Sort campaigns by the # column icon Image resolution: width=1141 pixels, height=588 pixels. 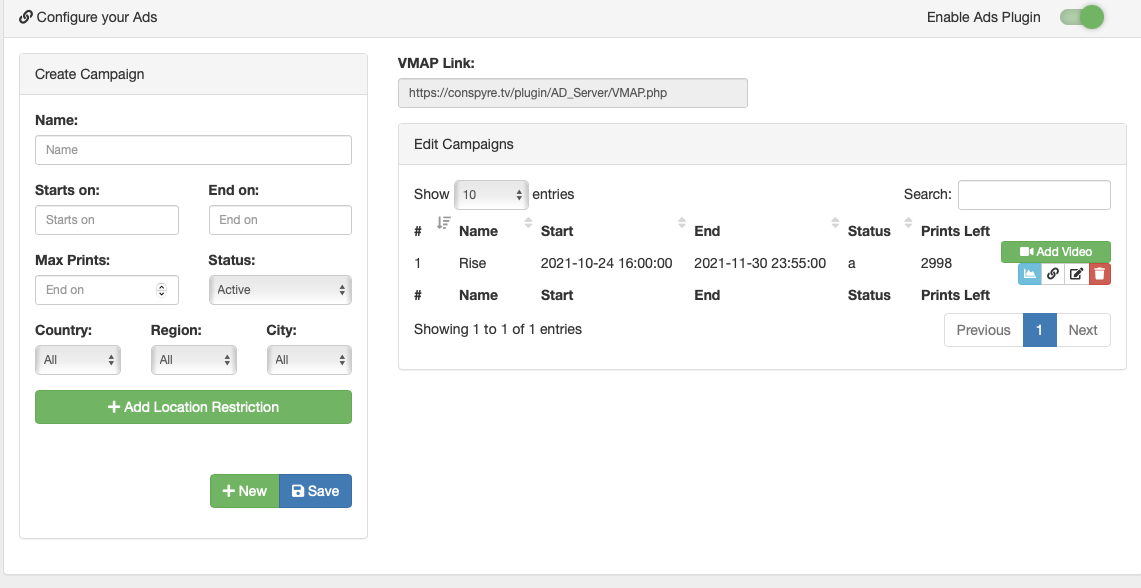pyautogui.click(x=443, y=223)
